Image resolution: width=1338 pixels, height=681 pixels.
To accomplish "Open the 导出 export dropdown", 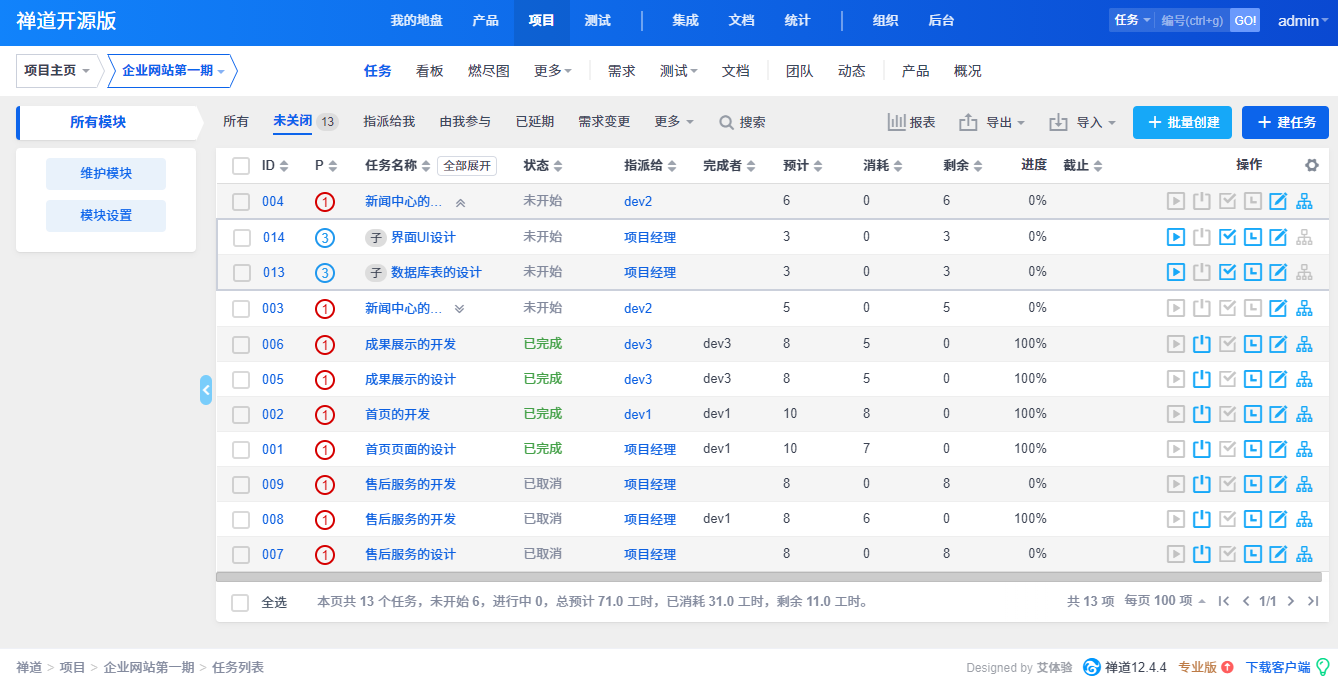I will [992, 122].
